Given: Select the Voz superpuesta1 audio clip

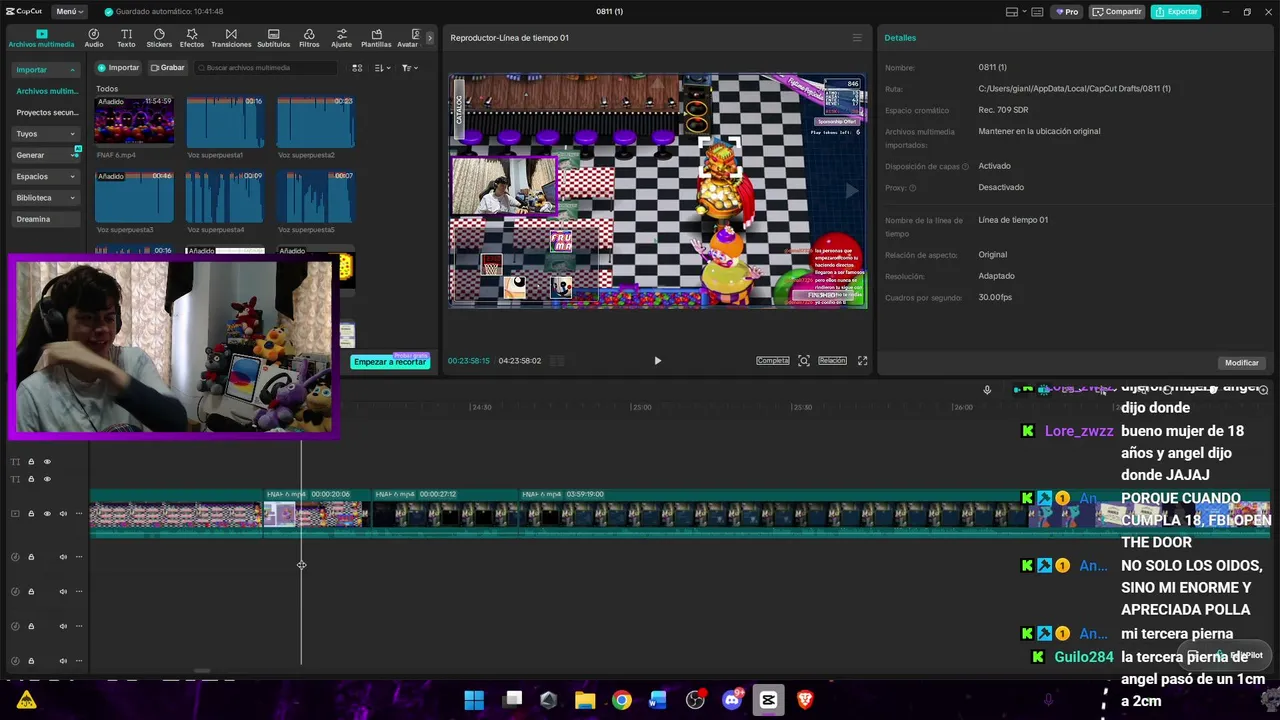Looking at the screenshot, I should [224, 120].
